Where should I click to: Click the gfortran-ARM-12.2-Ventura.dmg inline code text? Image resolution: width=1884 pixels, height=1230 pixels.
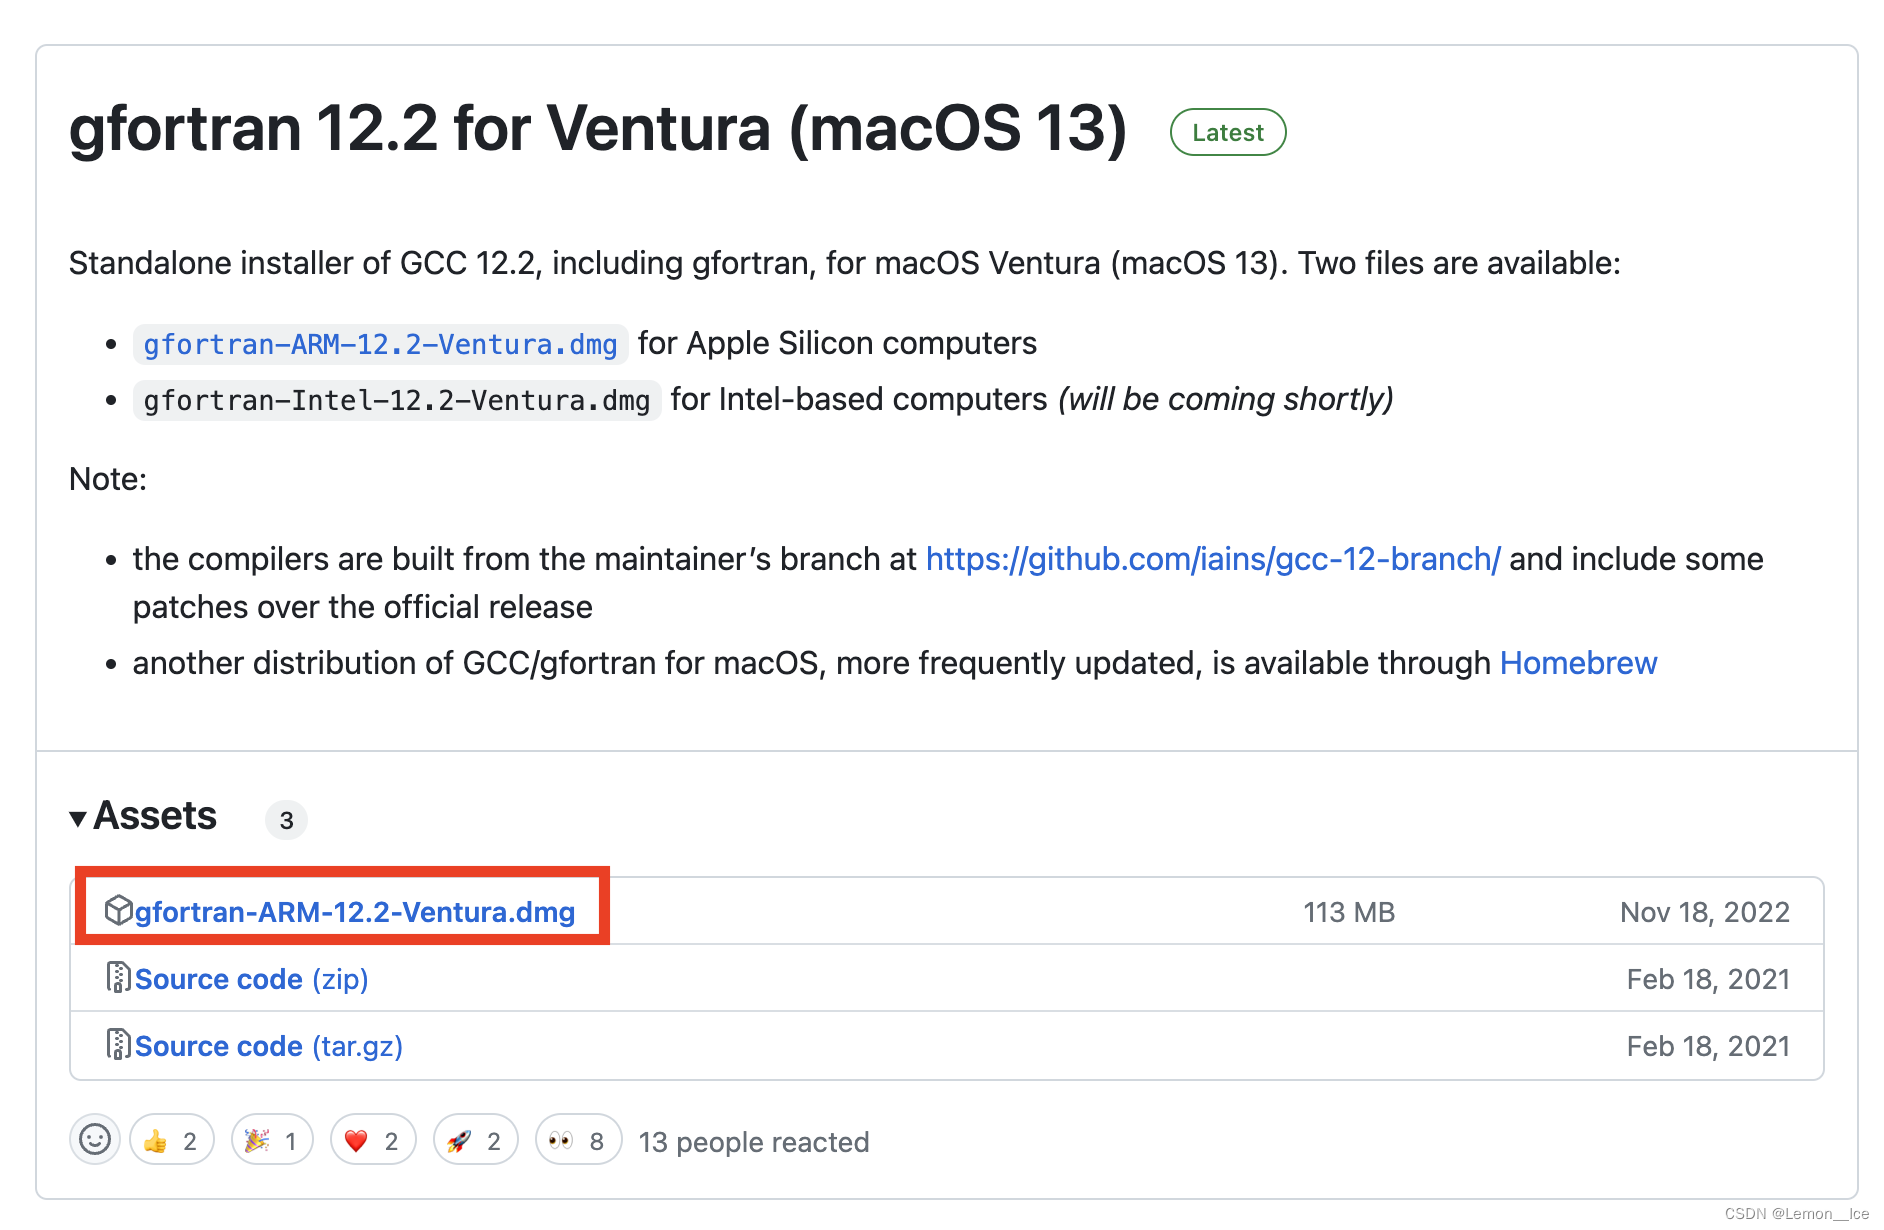[x=380, y=344]
